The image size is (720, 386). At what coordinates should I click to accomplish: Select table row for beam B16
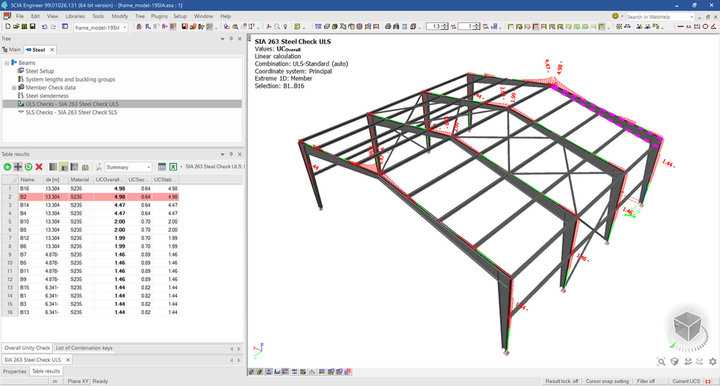(90, 189)
